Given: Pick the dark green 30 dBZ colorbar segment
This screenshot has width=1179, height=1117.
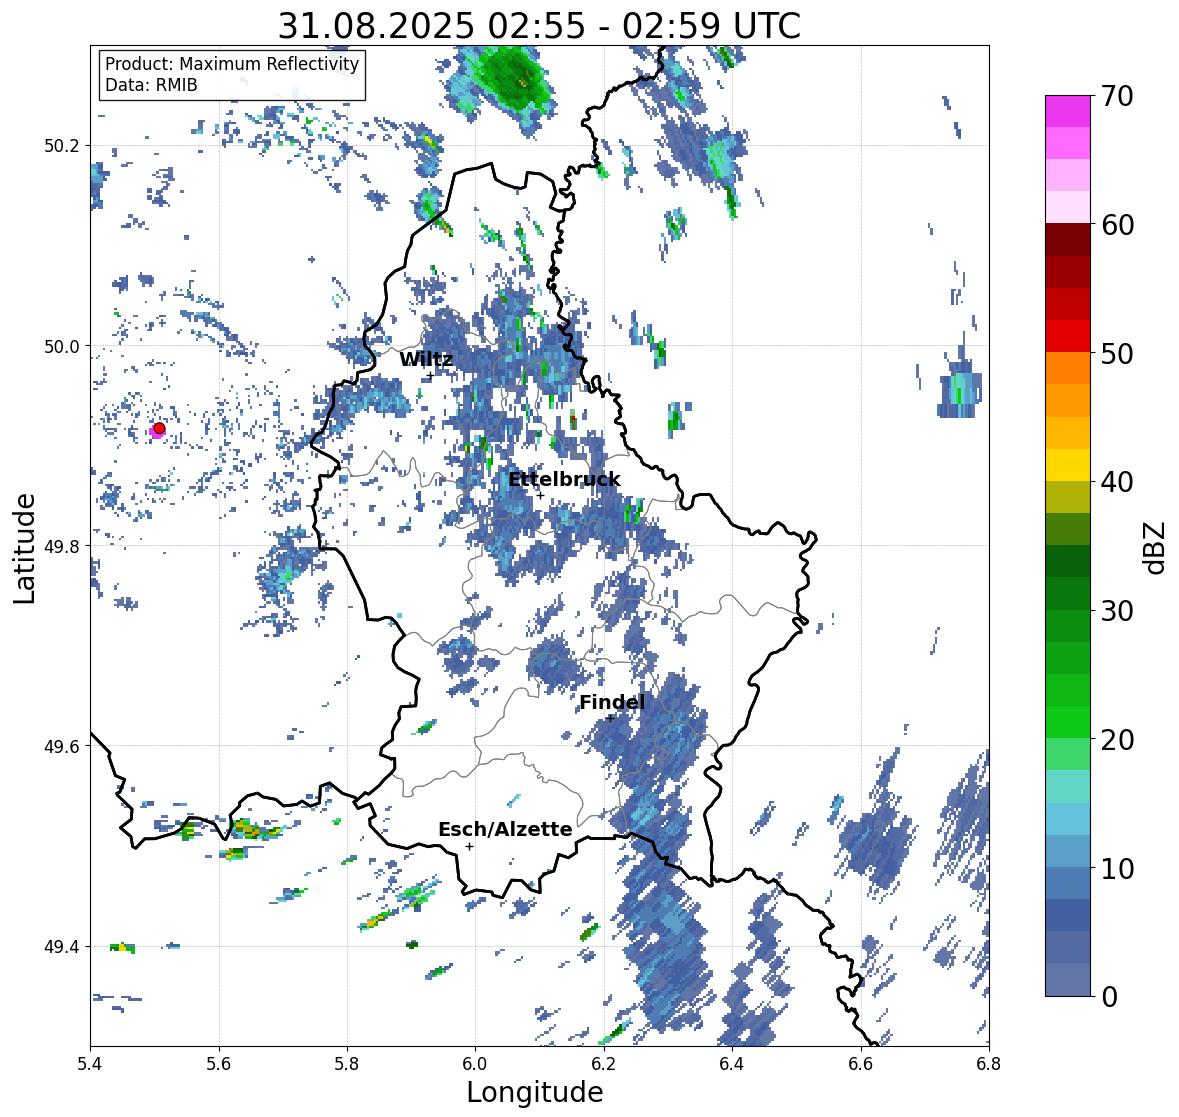Looking at the screenshot, I should (1068, 593).
